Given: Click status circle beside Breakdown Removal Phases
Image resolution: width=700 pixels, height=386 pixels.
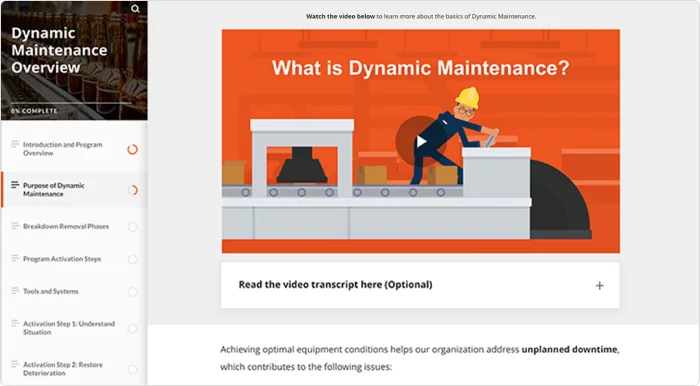Looking at the screenshot, I should pyautogui.click(x=133, y=227).
